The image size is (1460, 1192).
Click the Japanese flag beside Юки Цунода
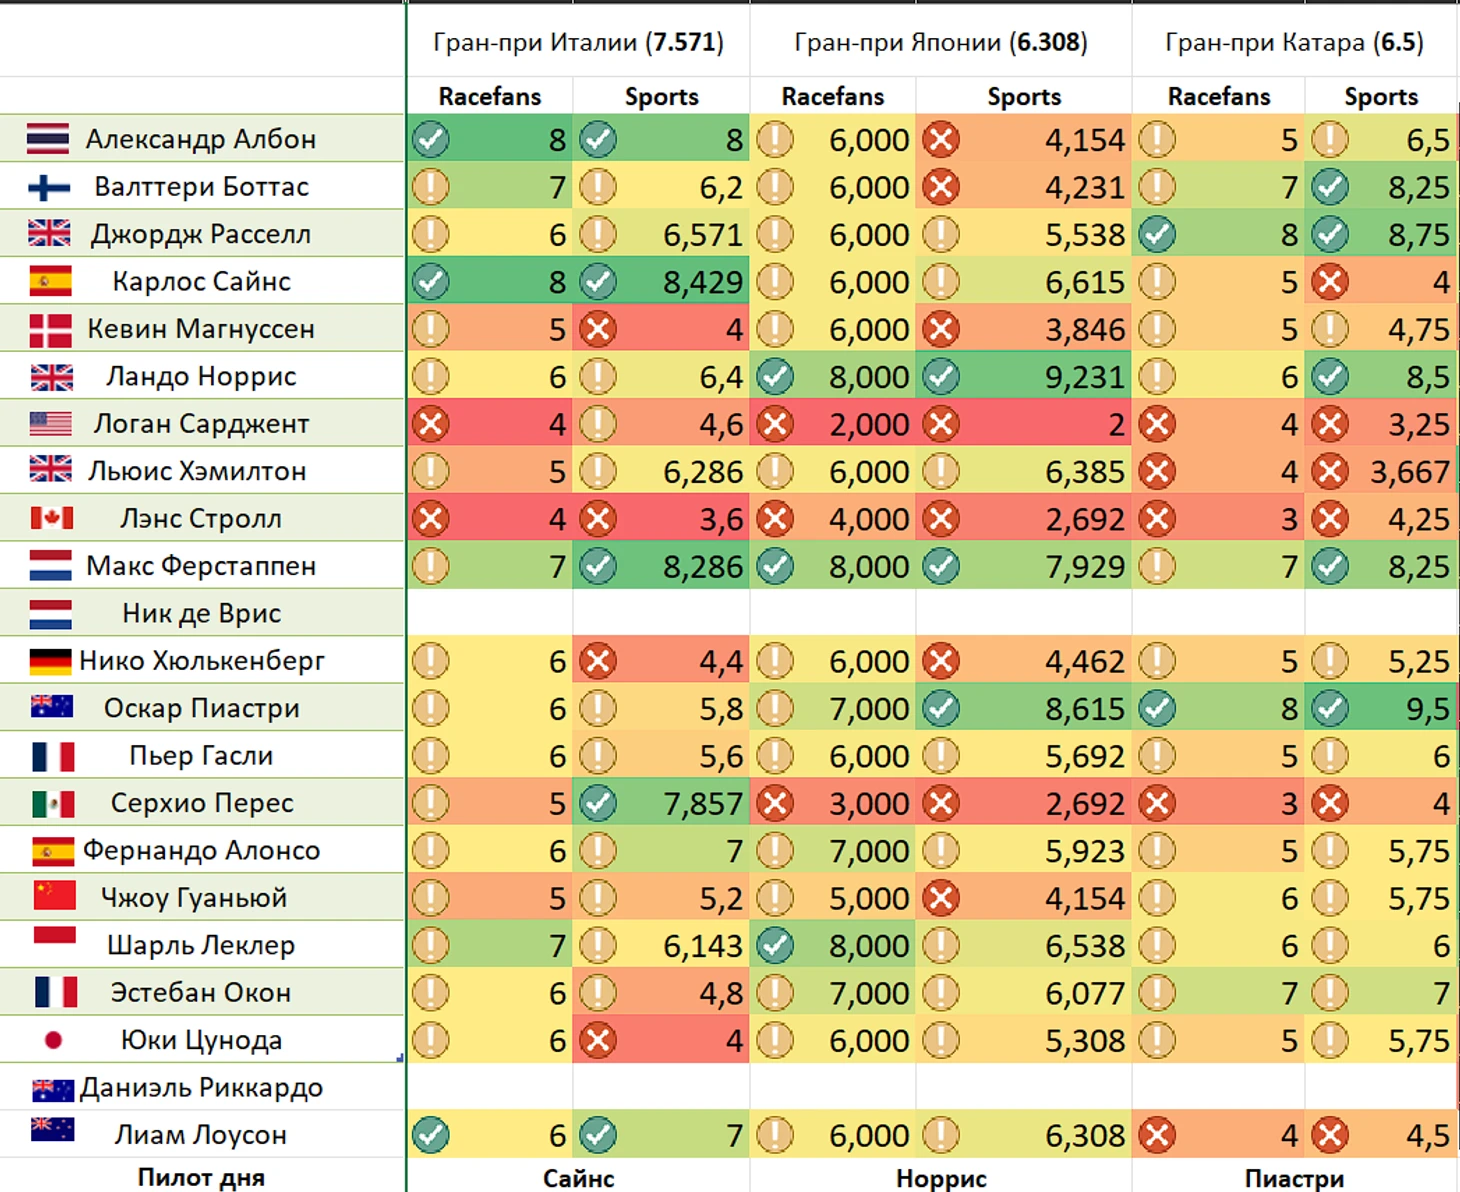click(x=54, y=1040)
